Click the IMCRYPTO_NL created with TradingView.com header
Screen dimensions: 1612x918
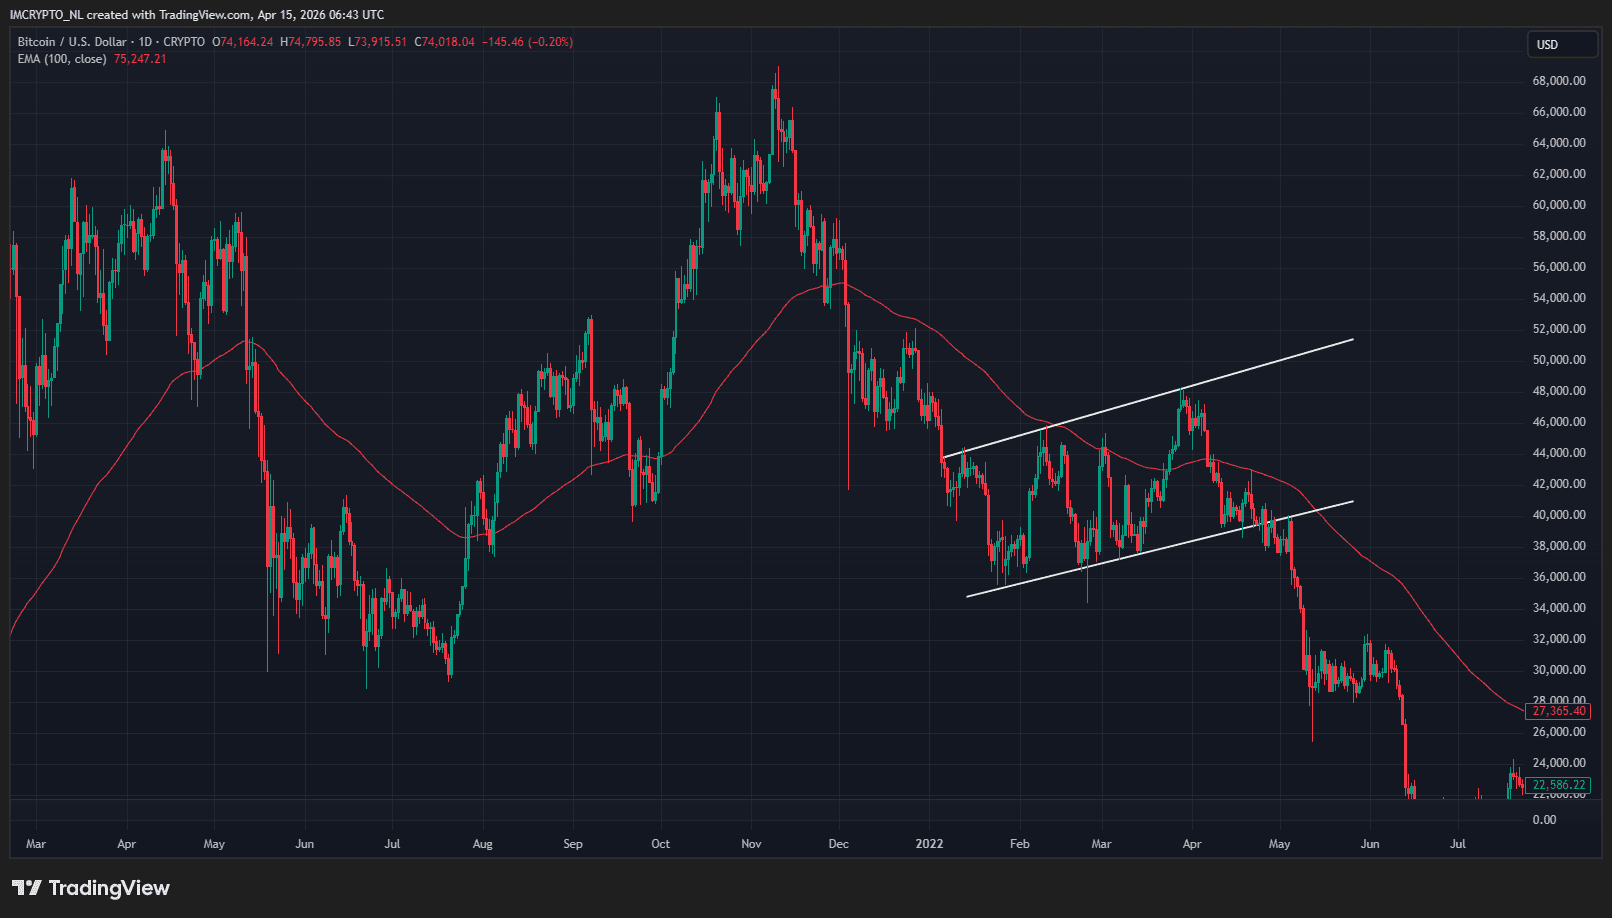(196, 15)
